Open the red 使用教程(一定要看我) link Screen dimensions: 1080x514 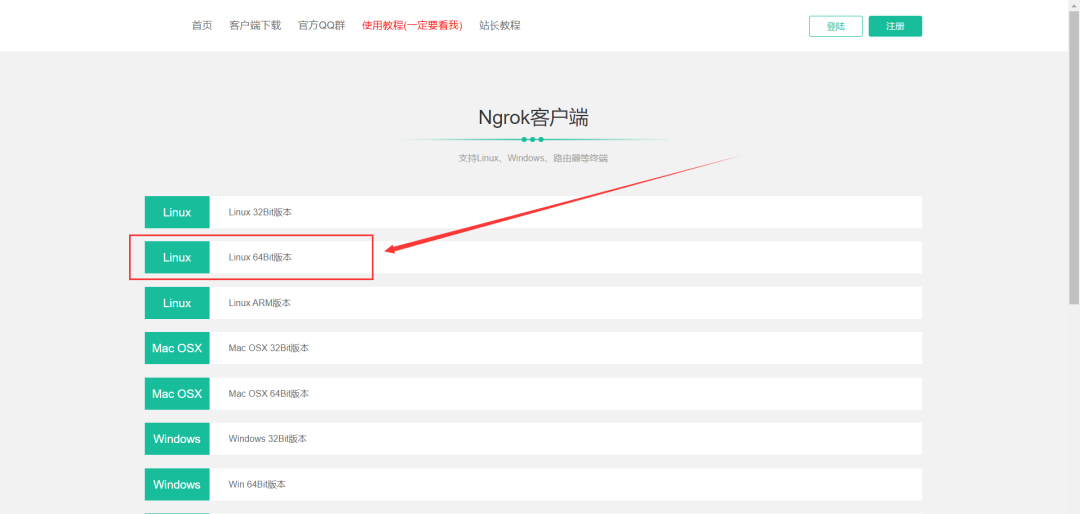tap(412, 25)
